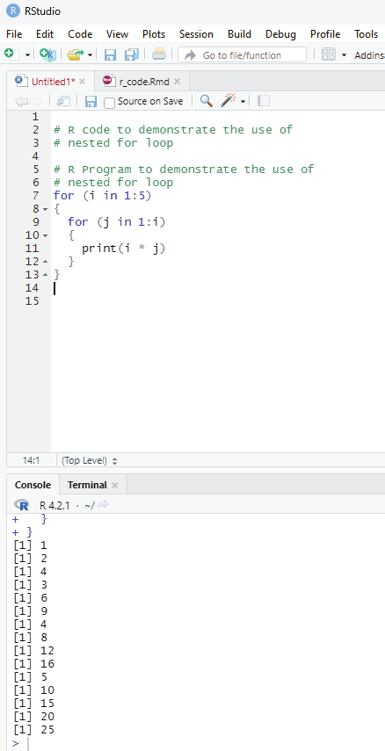Click the Find/Replace magnifier icon
The height and width of the screenshot is (751, 385).
[206, 101]
